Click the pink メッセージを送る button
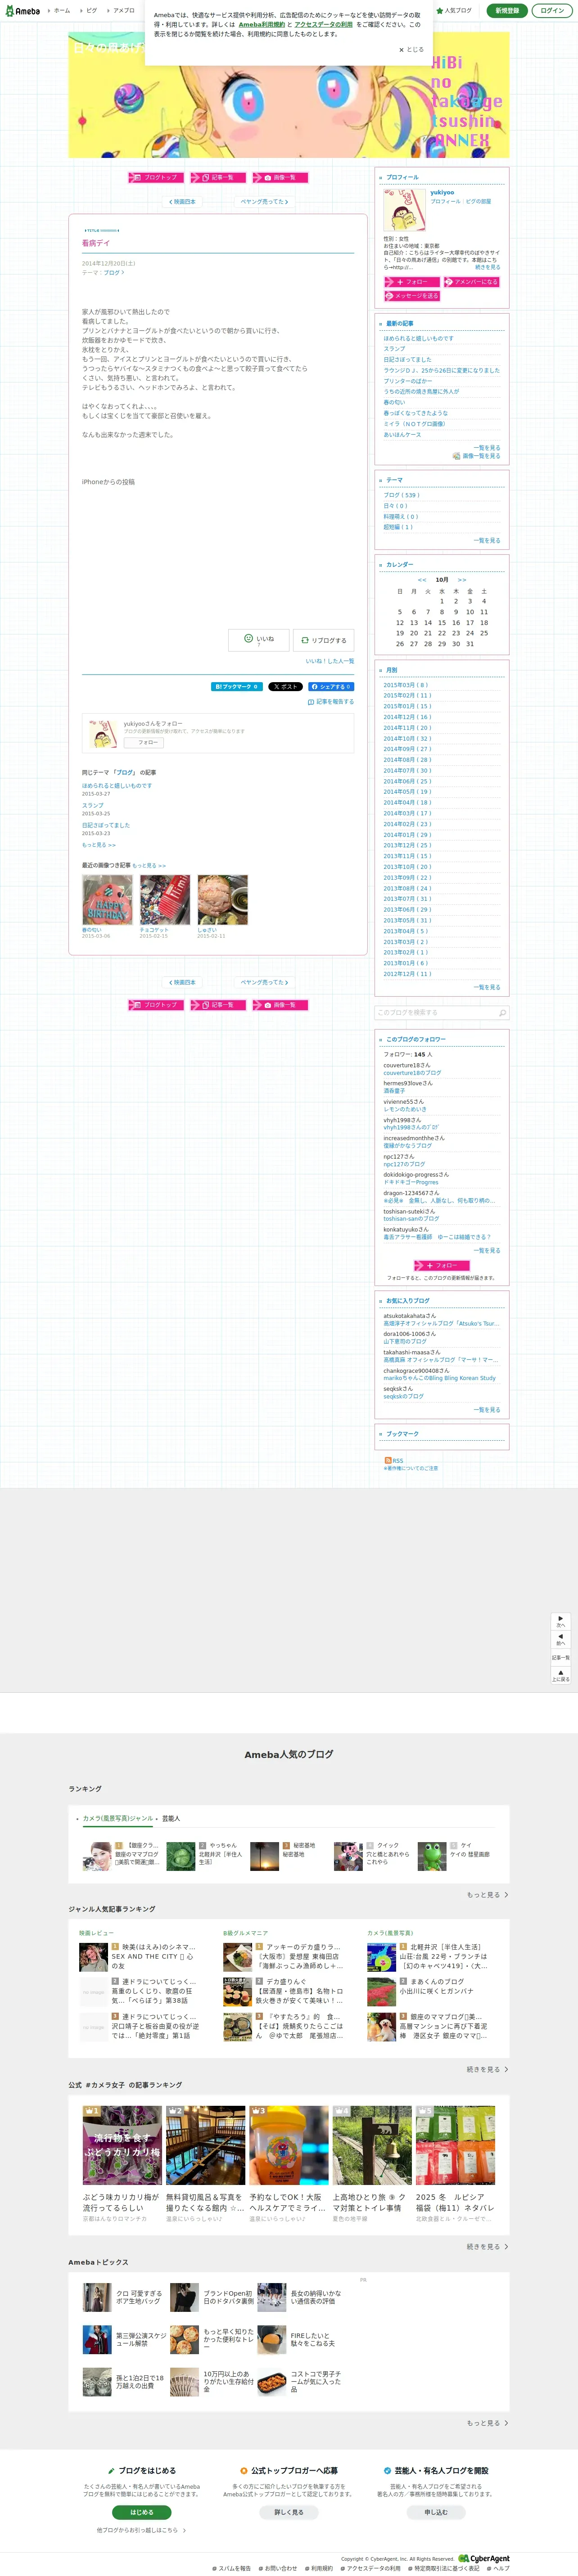Screen dimensions: 578x2576 (412, 296)
